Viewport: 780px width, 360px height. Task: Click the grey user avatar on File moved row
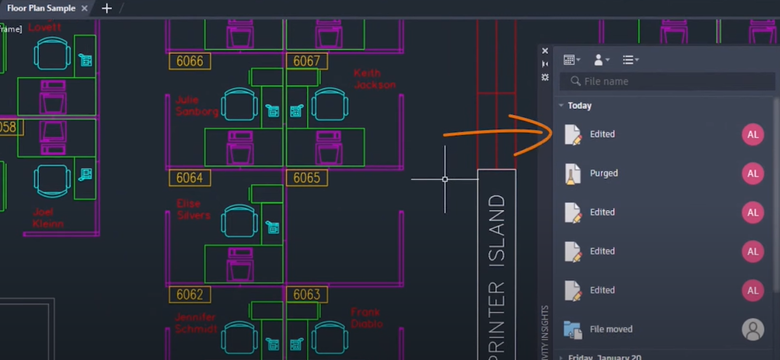(x=753, y=329)
